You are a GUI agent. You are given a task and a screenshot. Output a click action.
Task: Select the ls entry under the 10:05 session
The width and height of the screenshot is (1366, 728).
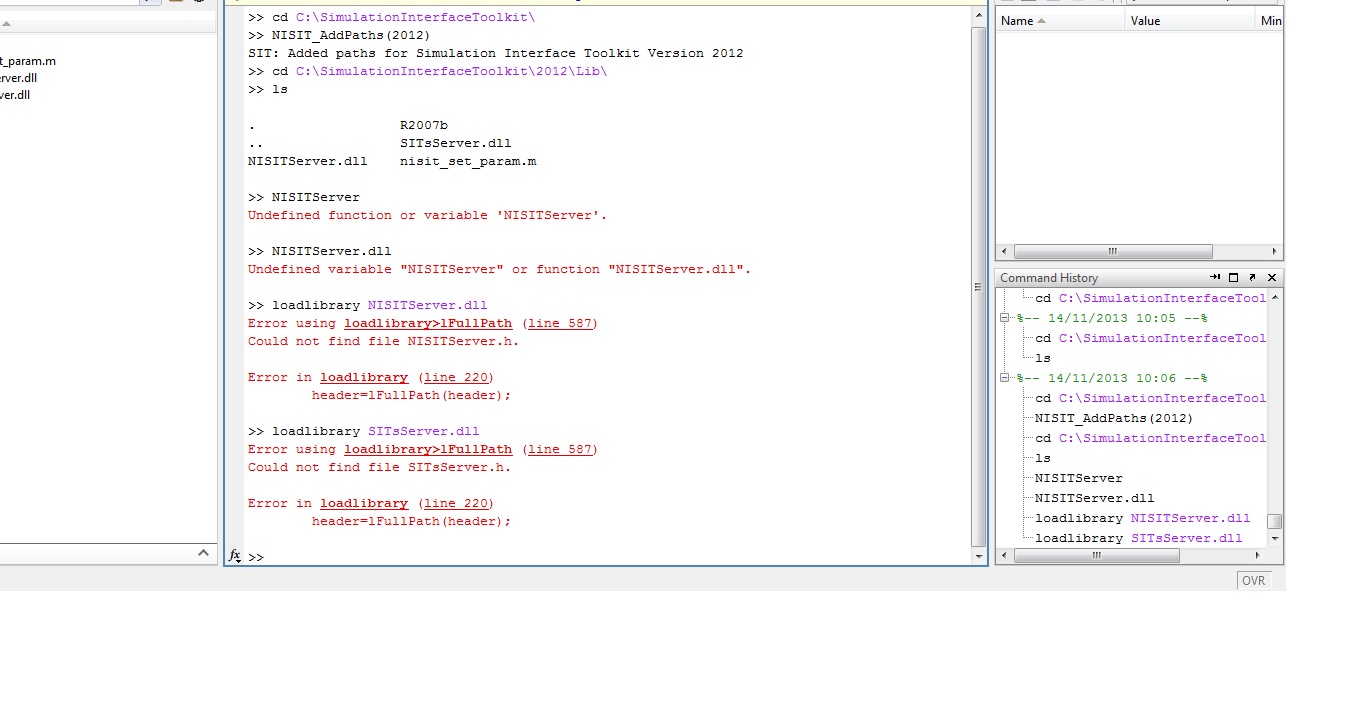pyautogui.click(x=1043, y=358)
